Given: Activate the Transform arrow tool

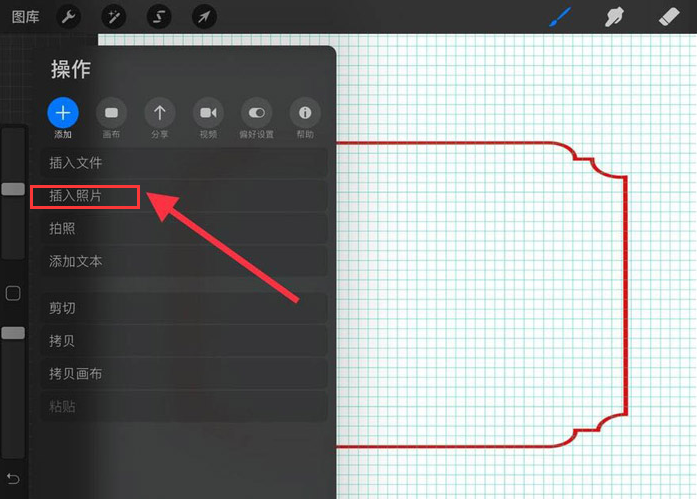Looking at the screenshot, I should 204,17.
